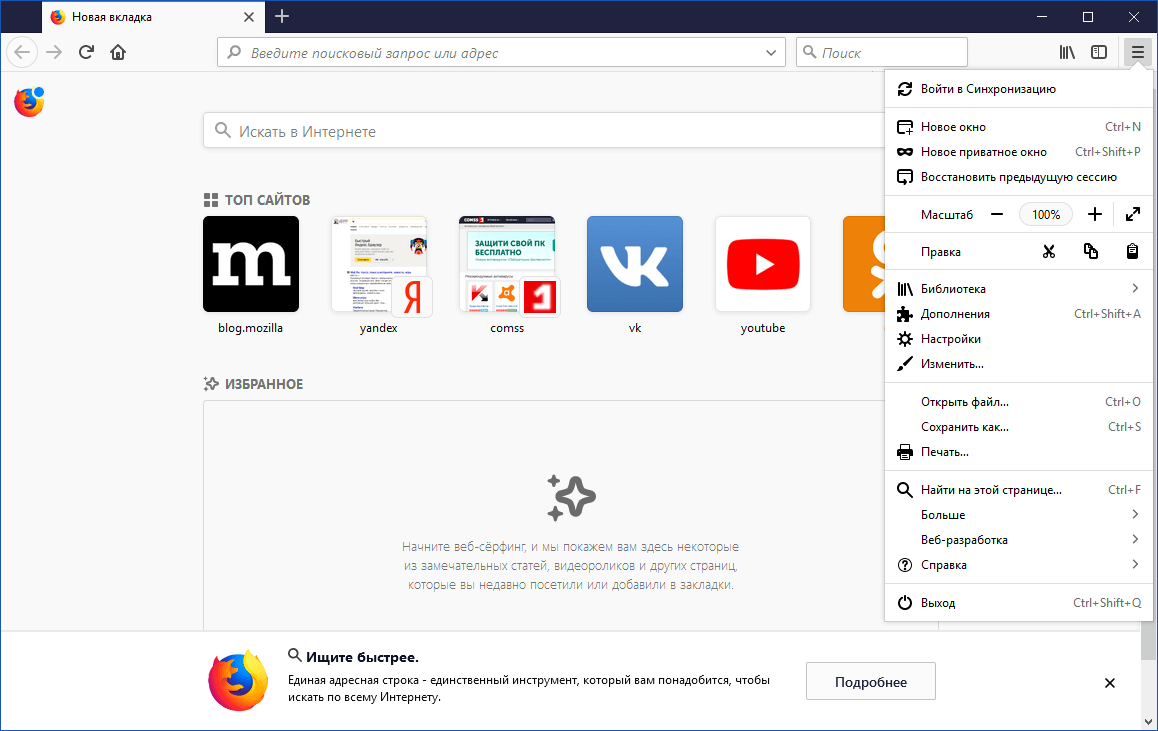Viewport: 1158px width, 731px height.
Task: Expand the Библиотека submenu
Action: pyautogui.click(x=957, y=288)
